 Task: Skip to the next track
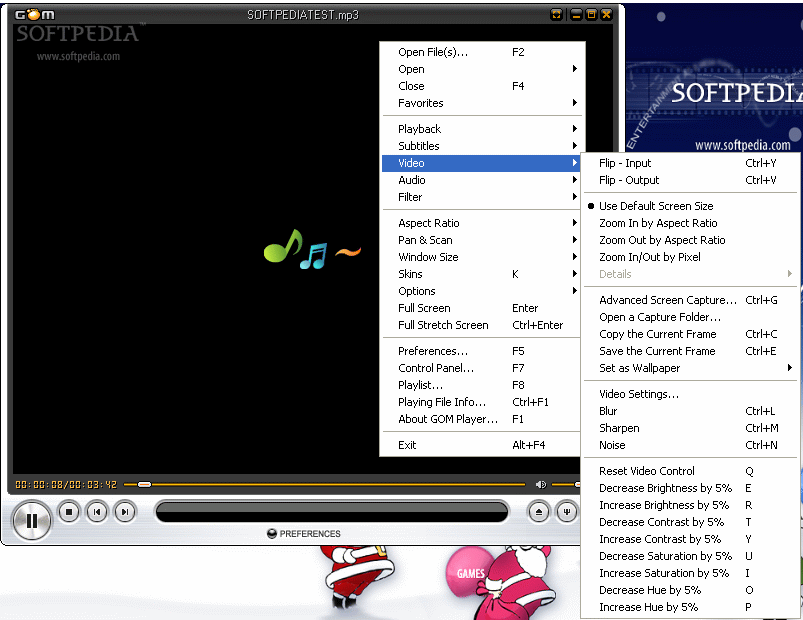[x=125, y=511]
